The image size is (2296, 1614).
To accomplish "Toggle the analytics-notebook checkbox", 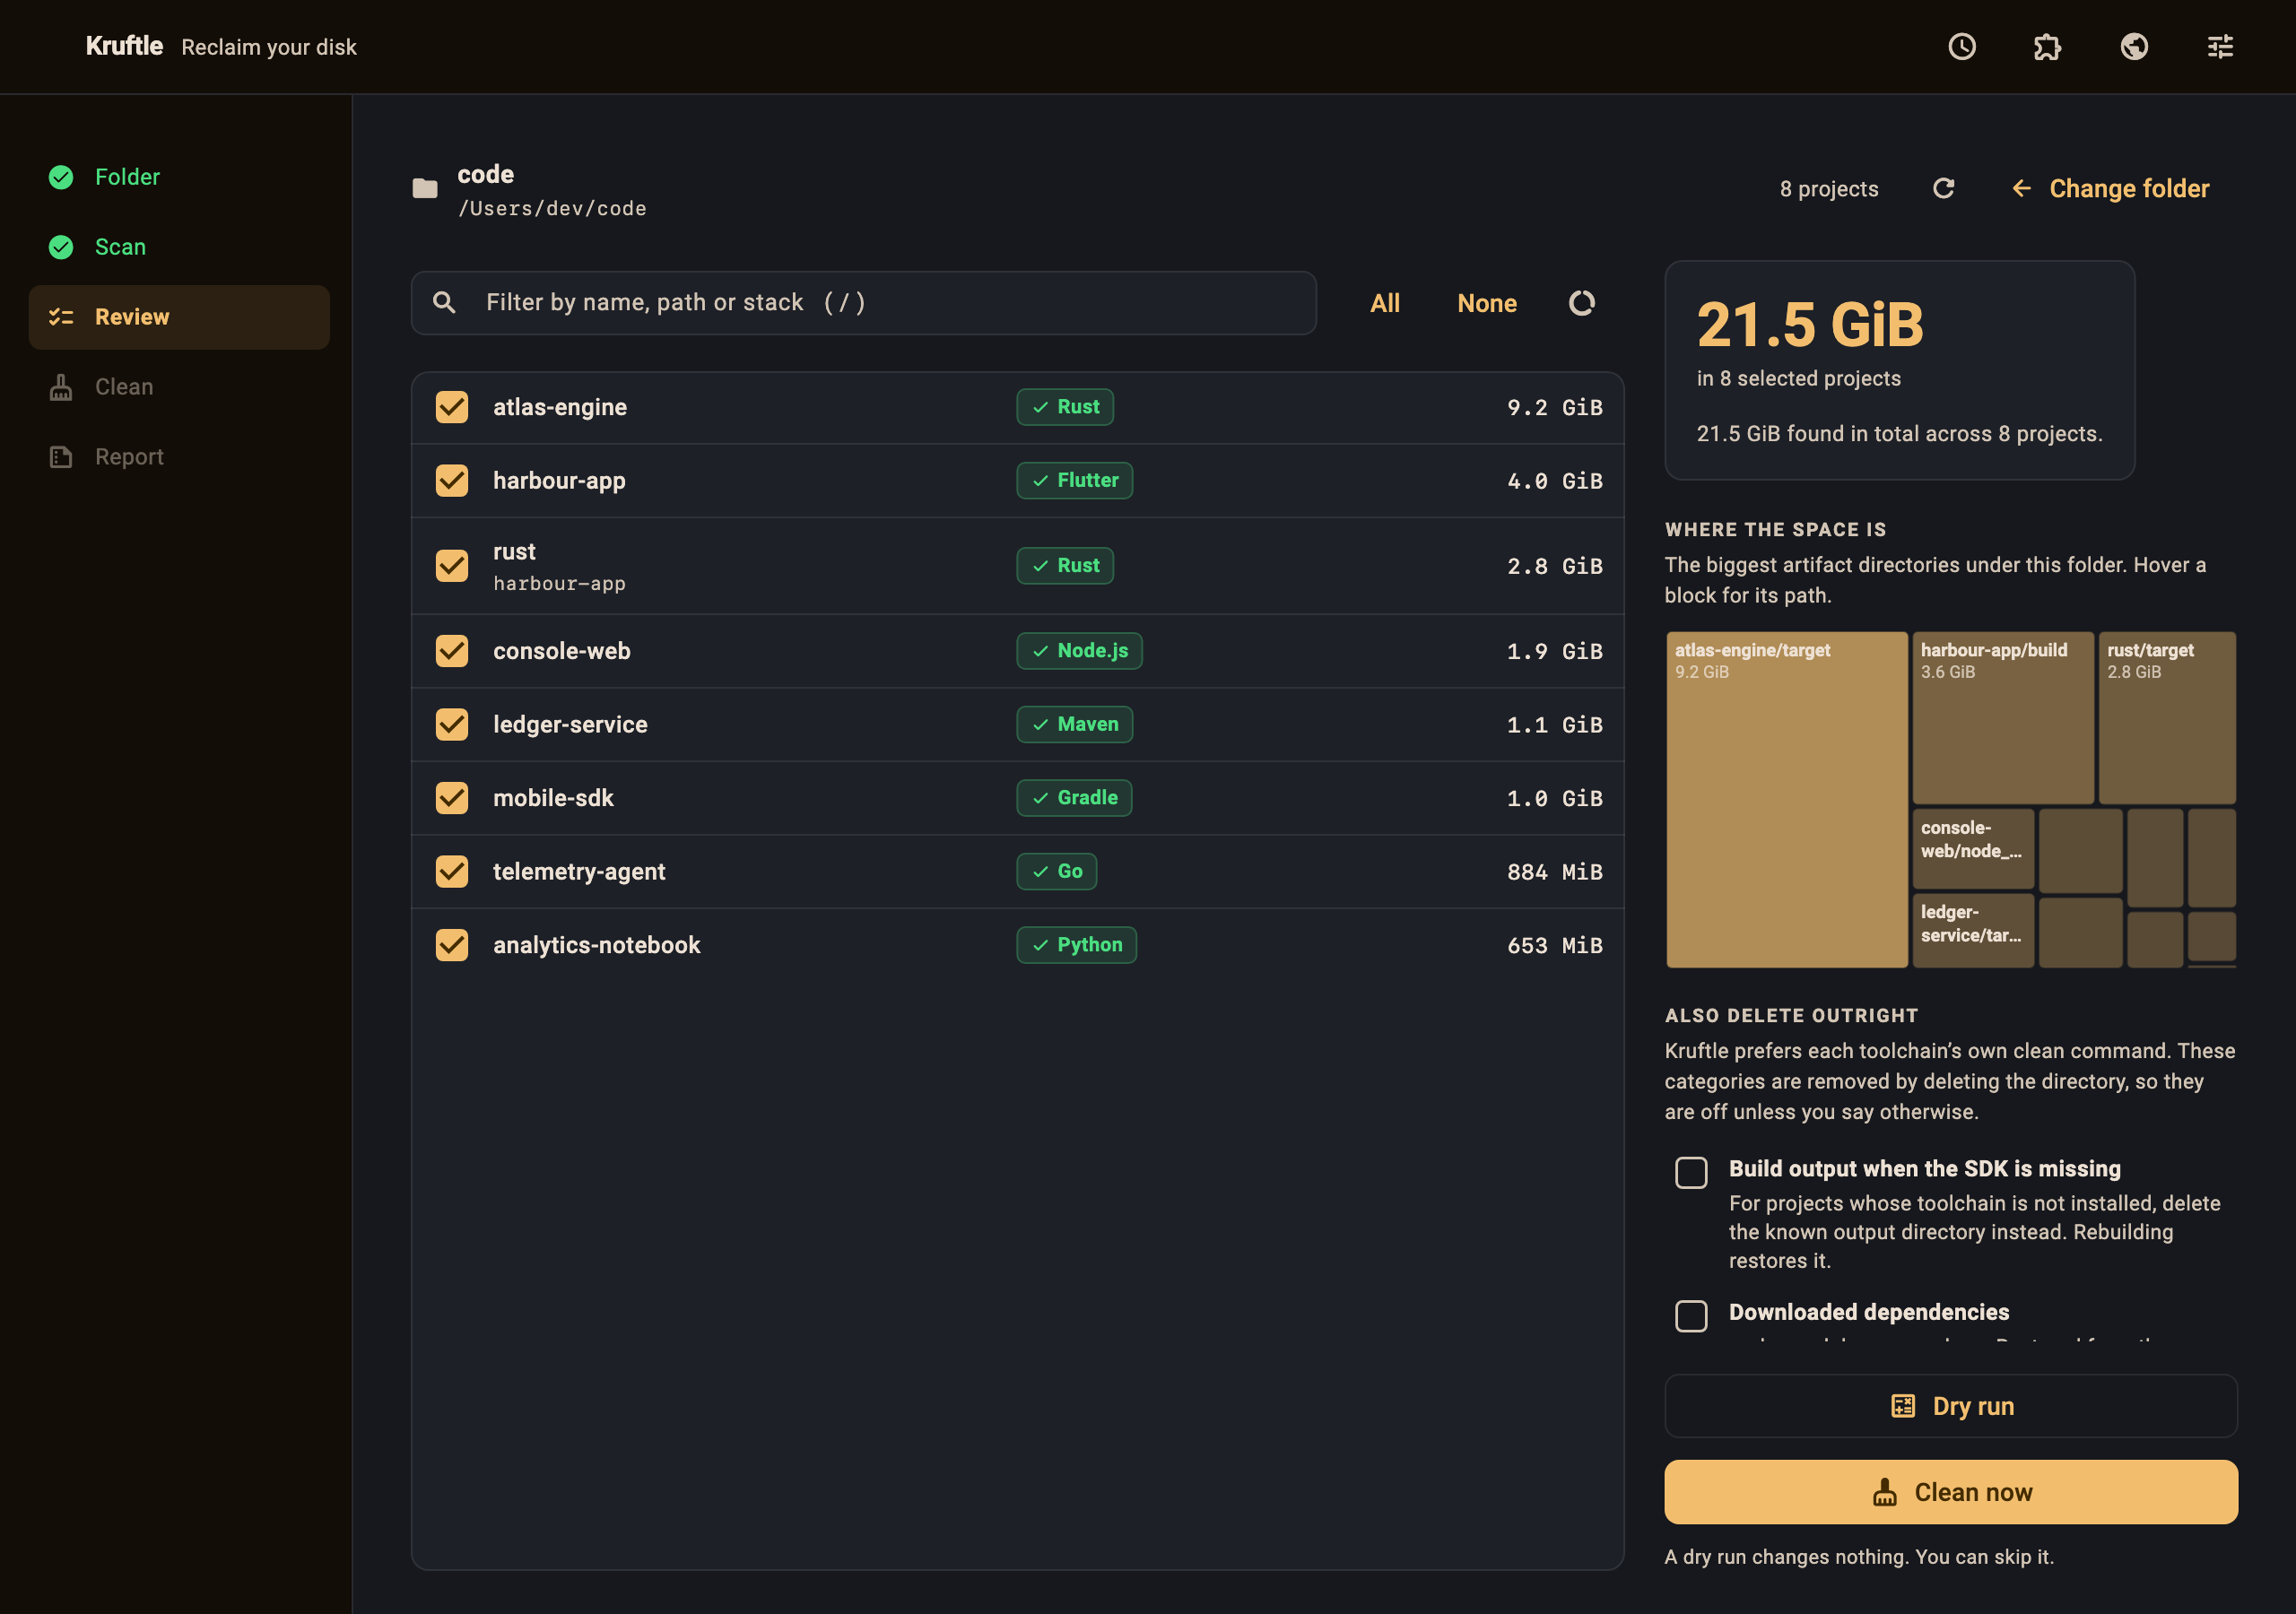I will point(452,945).
